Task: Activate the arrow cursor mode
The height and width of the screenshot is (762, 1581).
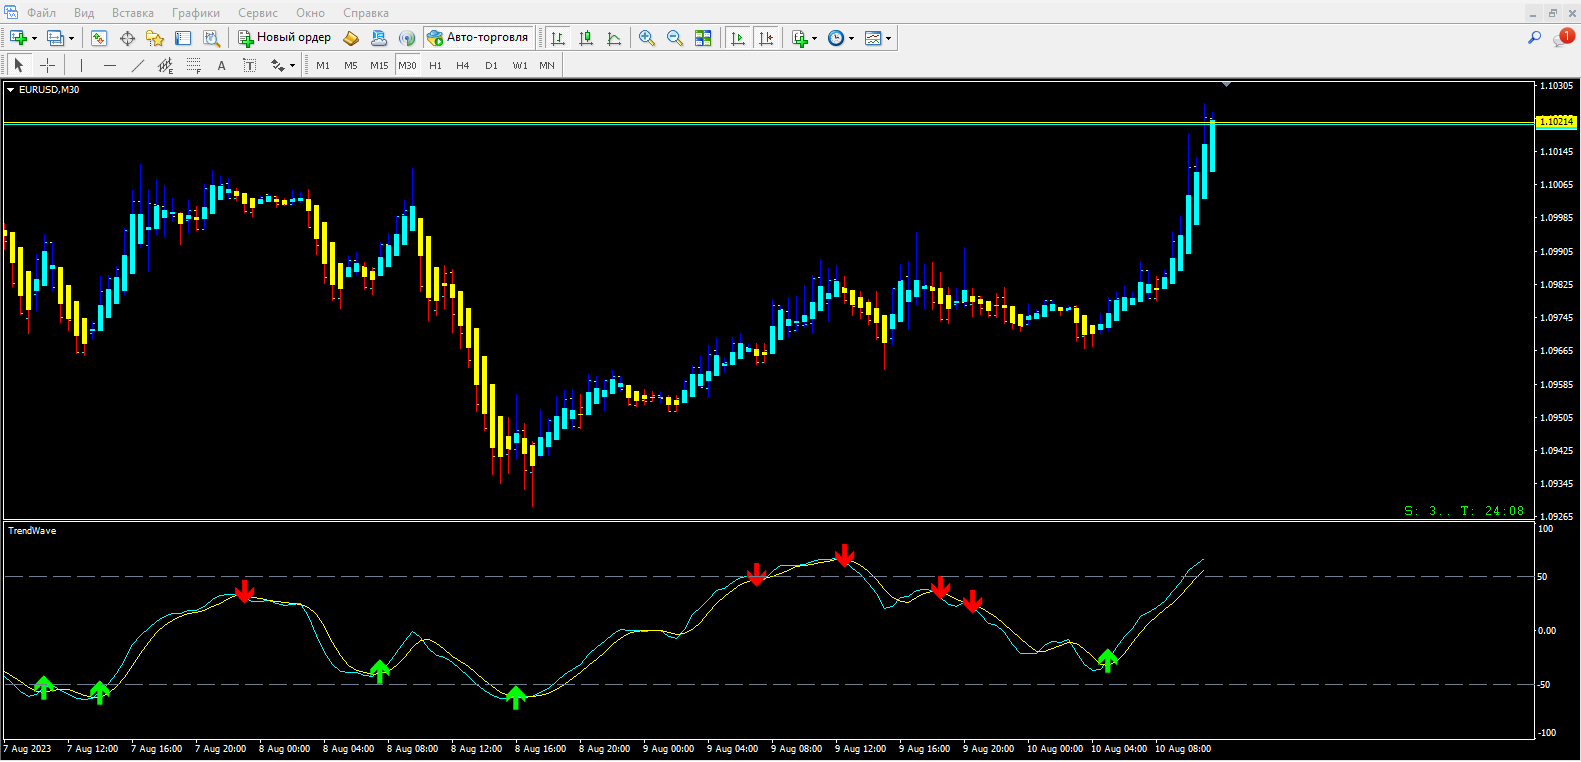Action: pyautogui.click(x=18, y=65)
